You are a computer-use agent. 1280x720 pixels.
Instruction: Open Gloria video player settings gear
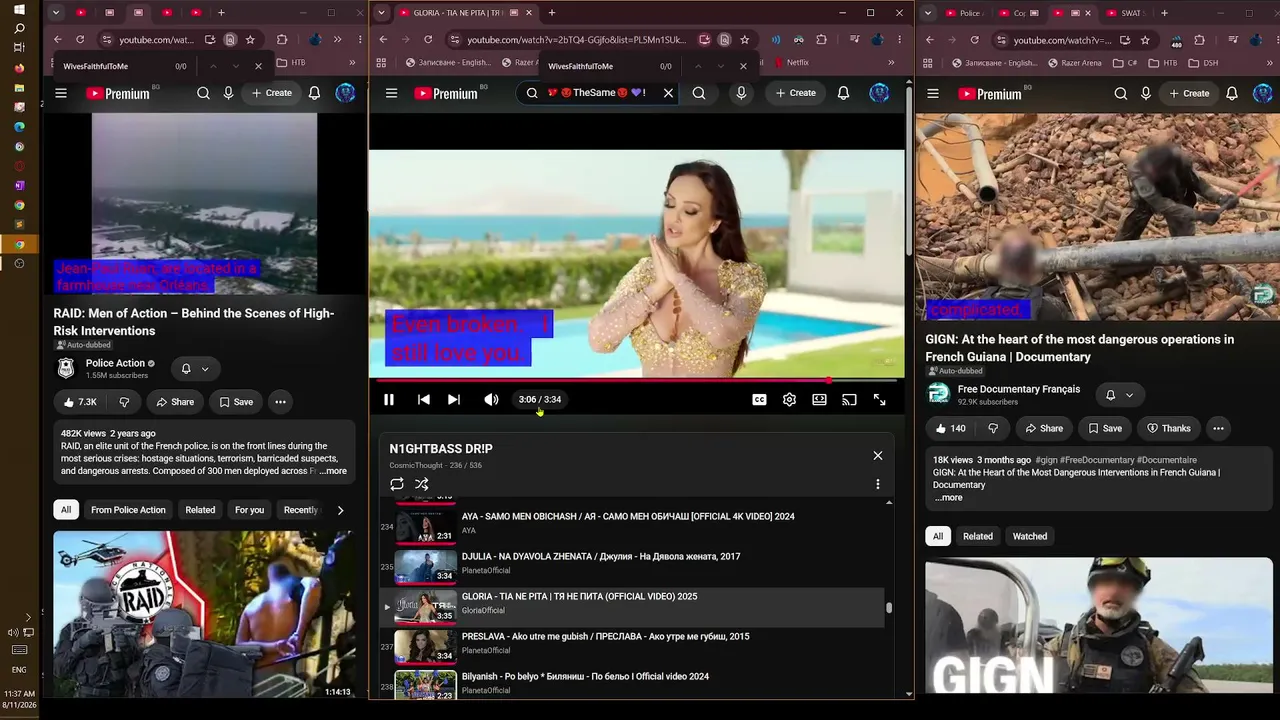[789, 400]
